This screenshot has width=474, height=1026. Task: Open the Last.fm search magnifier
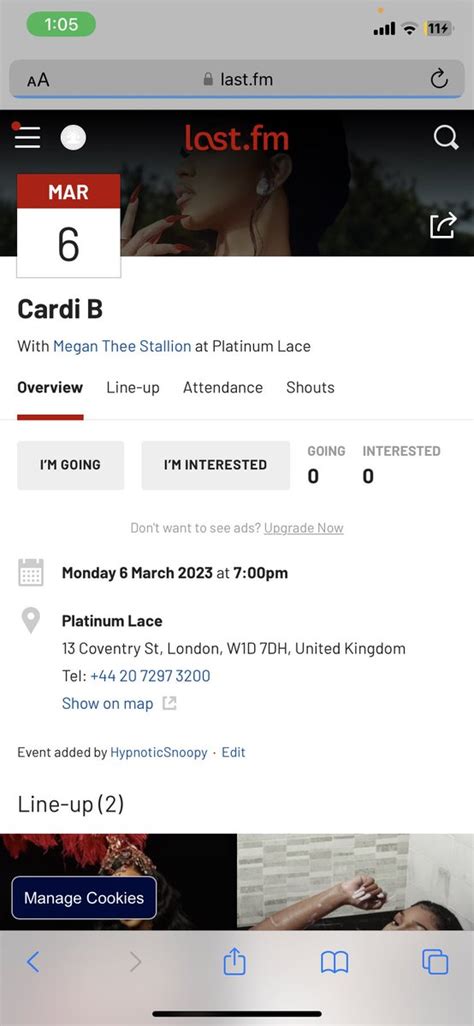(x=446, y=137)
